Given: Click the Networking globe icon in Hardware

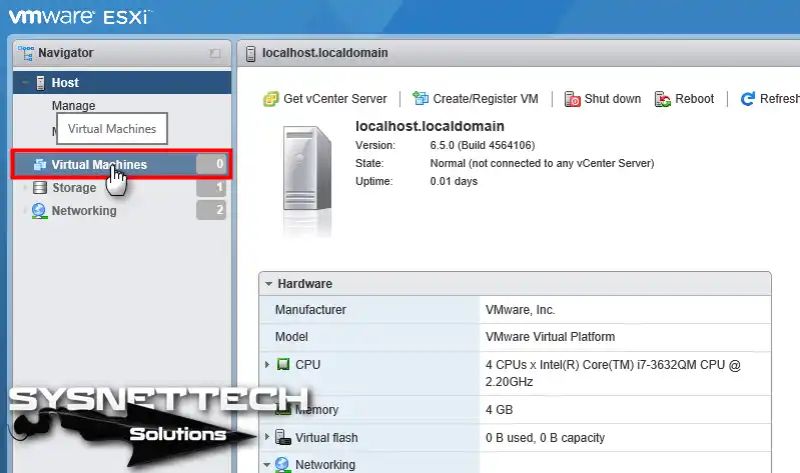Looking at the screenshot, I should point(282,464).
